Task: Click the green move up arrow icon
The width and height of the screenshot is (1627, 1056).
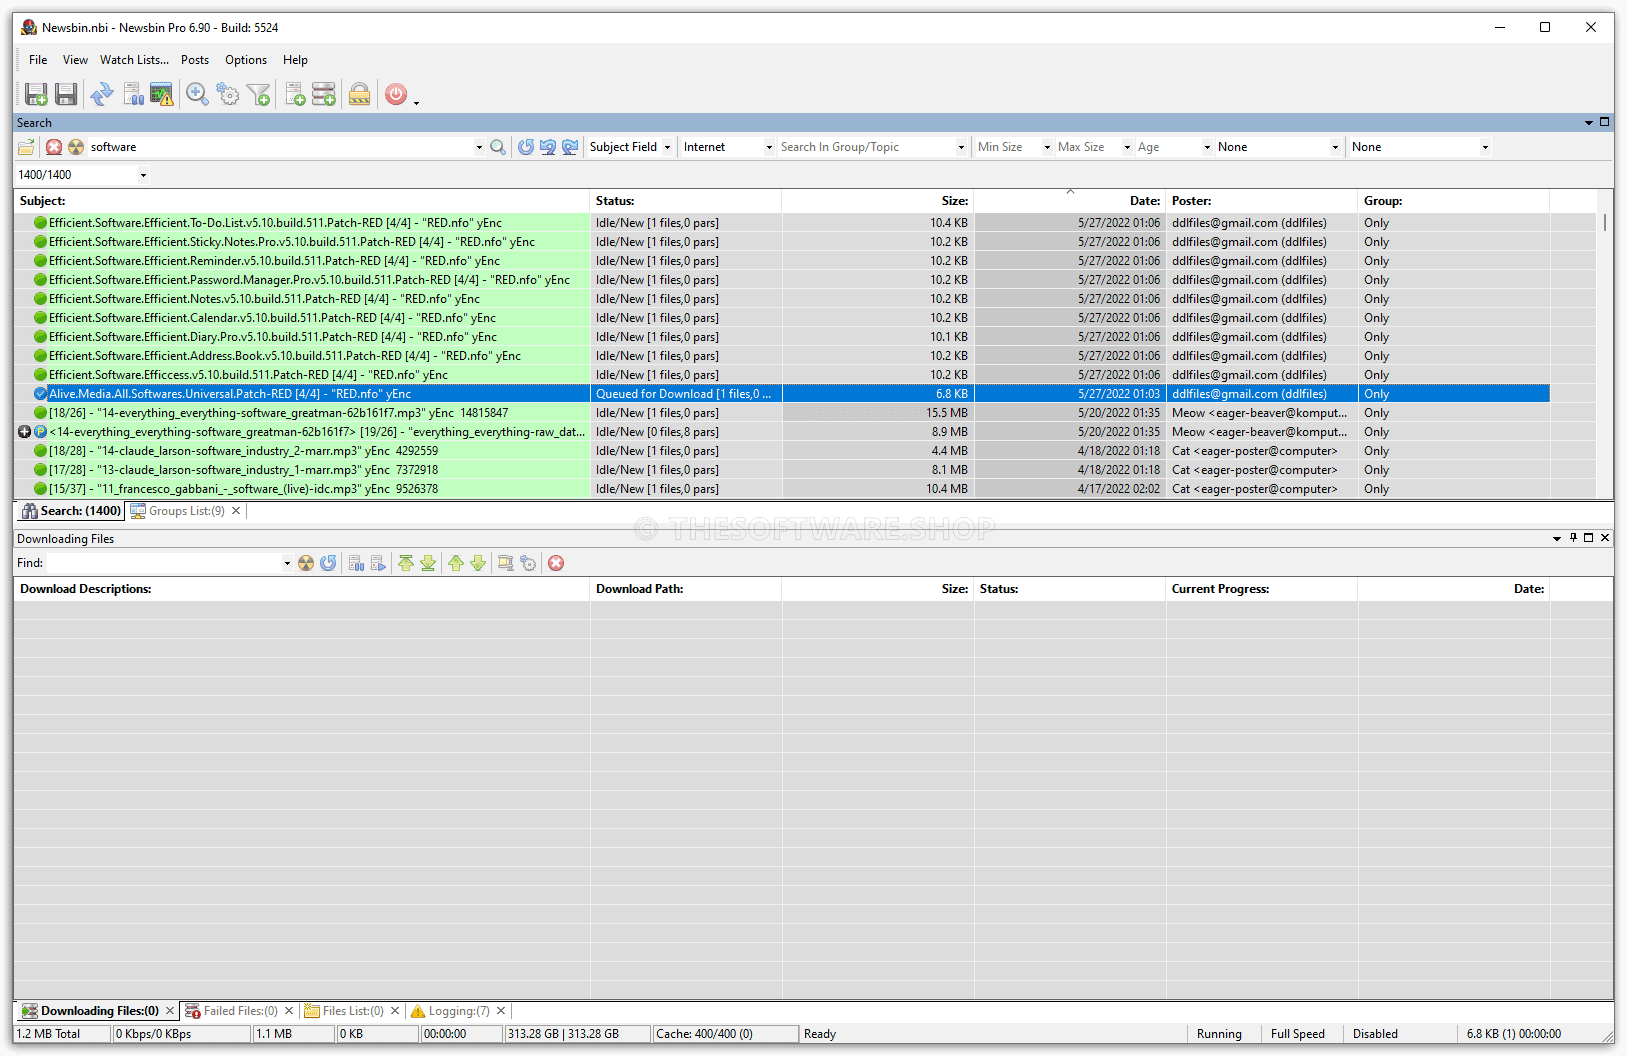Action: (x=456, y=563)
